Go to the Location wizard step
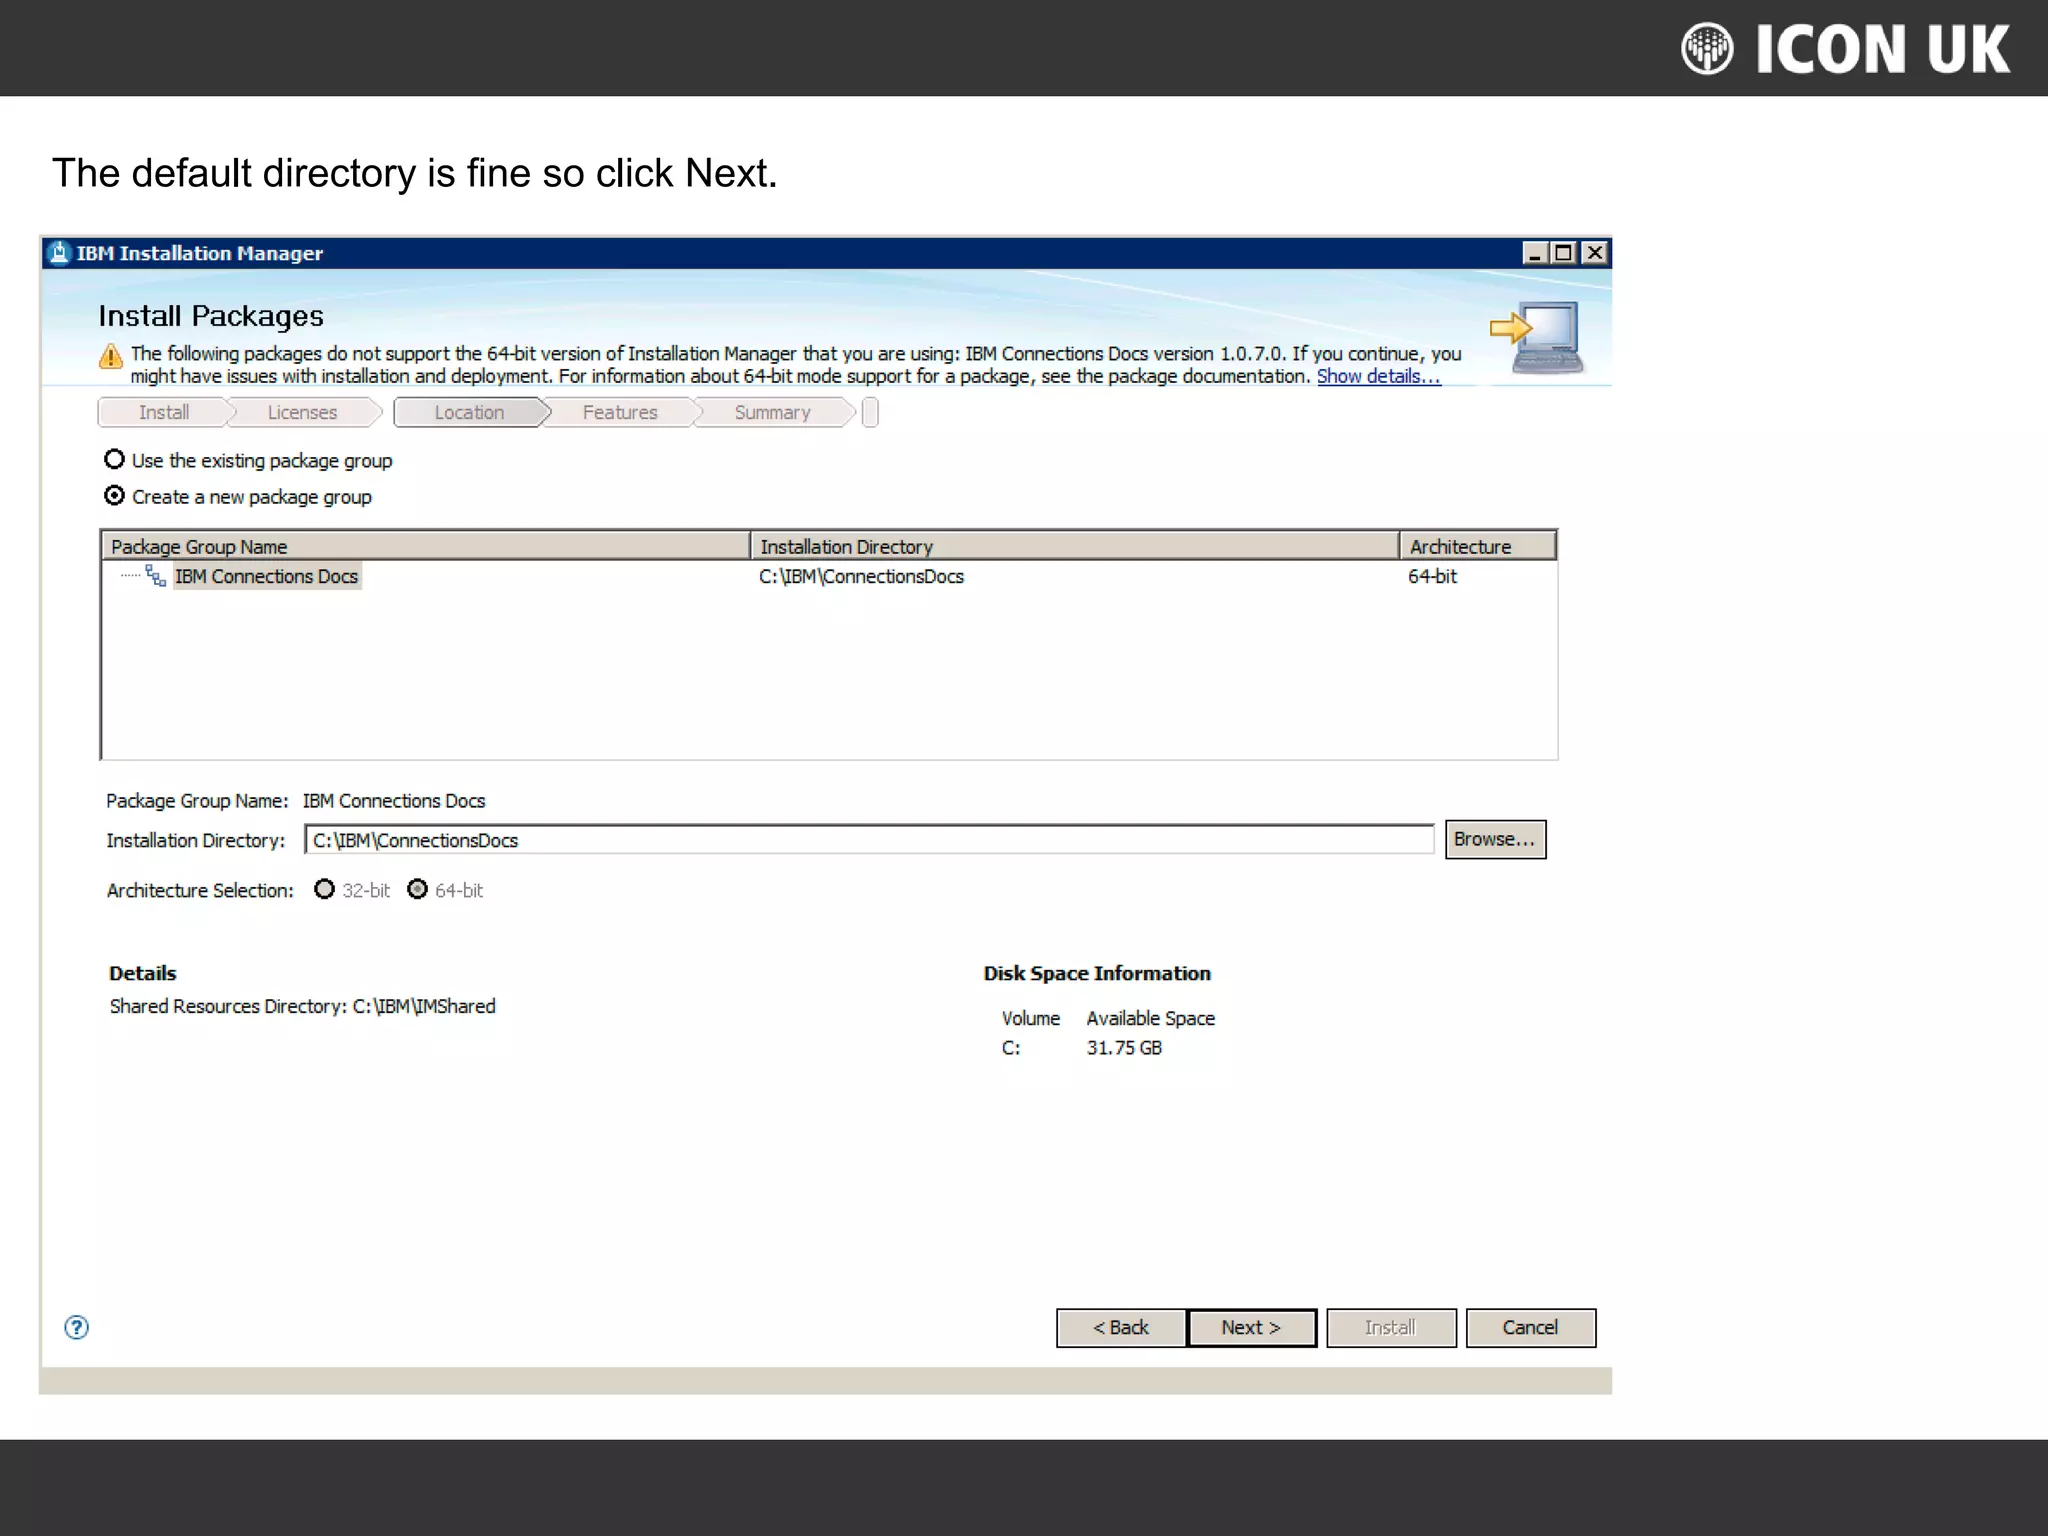The height and width of the screenshot is (1536, 2048). click(x=469, y=412)
